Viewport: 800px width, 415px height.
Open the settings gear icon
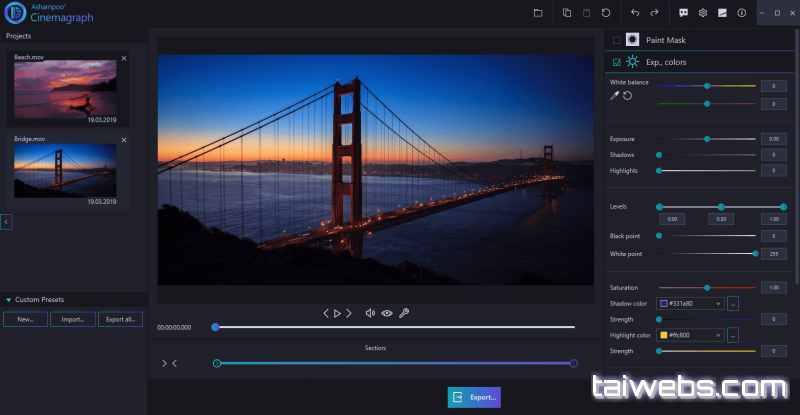(x=703, y=13)
